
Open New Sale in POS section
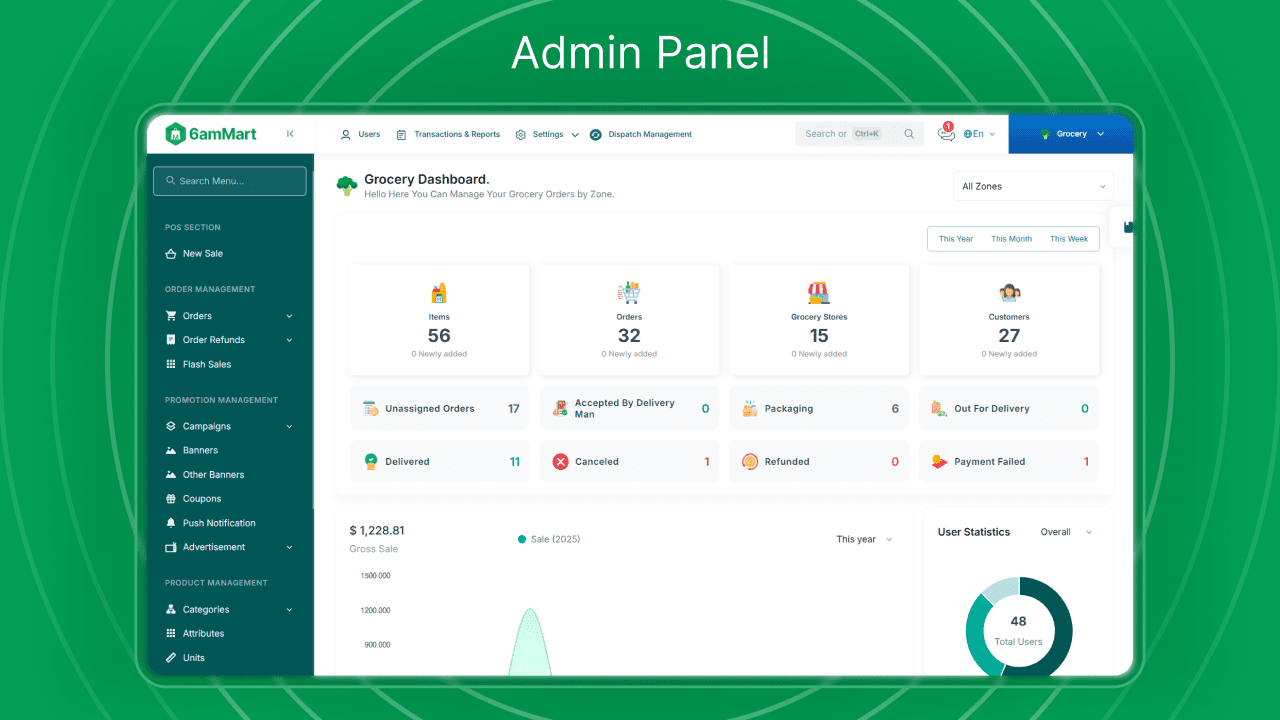202,254
